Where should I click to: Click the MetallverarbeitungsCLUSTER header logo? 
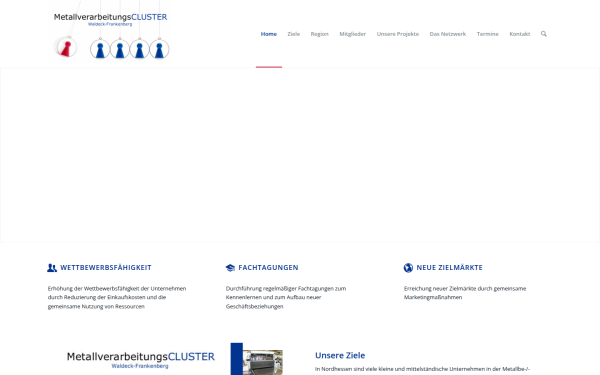click(x=110, y=31)
